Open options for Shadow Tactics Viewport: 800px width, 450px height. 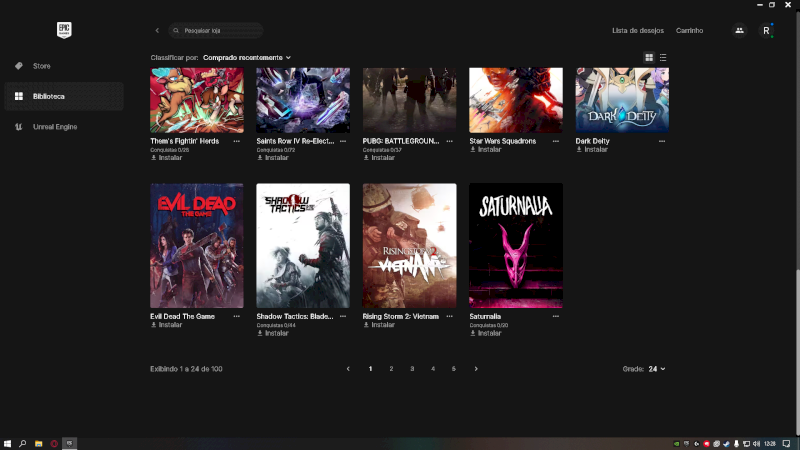(x=343, y=316)
